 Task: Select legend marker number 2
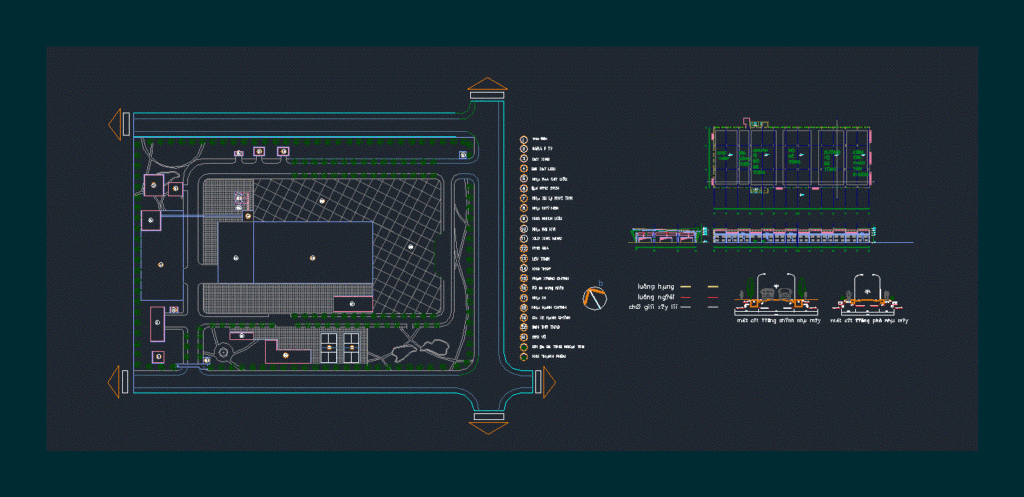coord(524,149)
